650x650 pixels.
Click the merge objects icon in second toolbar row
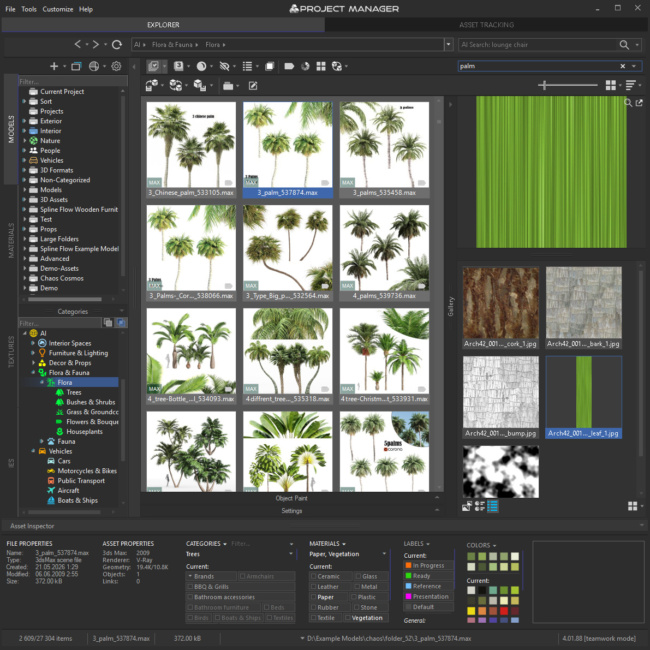point(152,86)
